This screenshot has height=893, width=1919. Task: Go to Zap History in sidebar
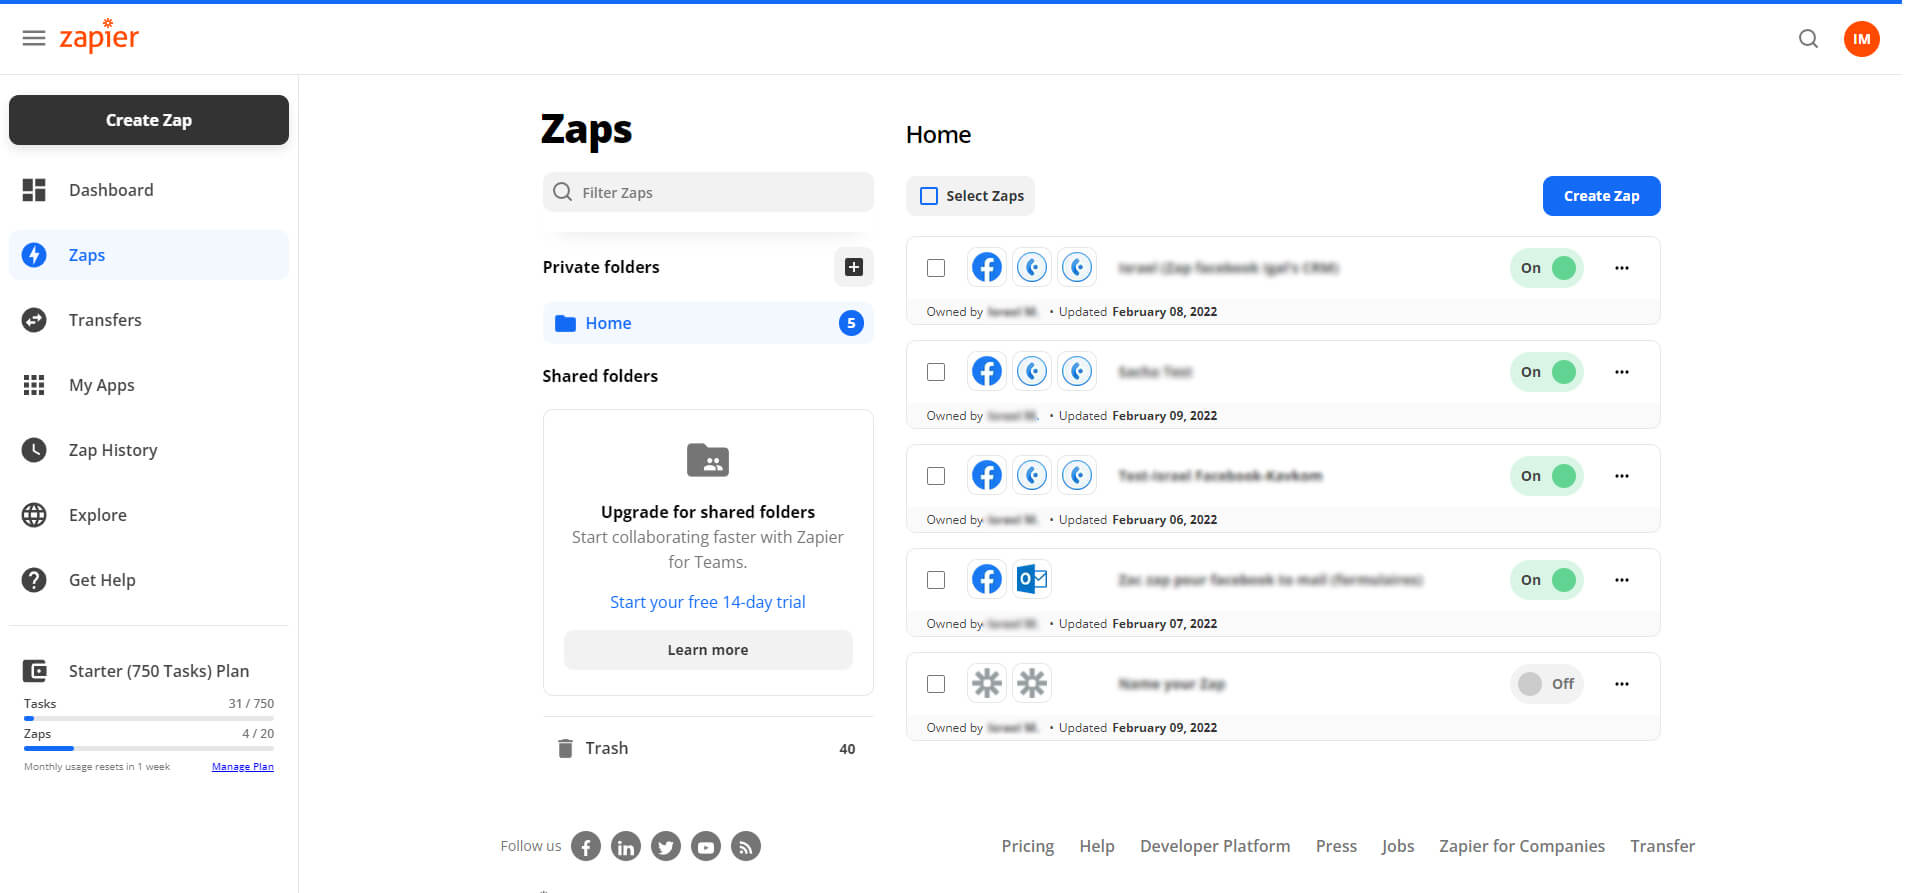(113, 450)
